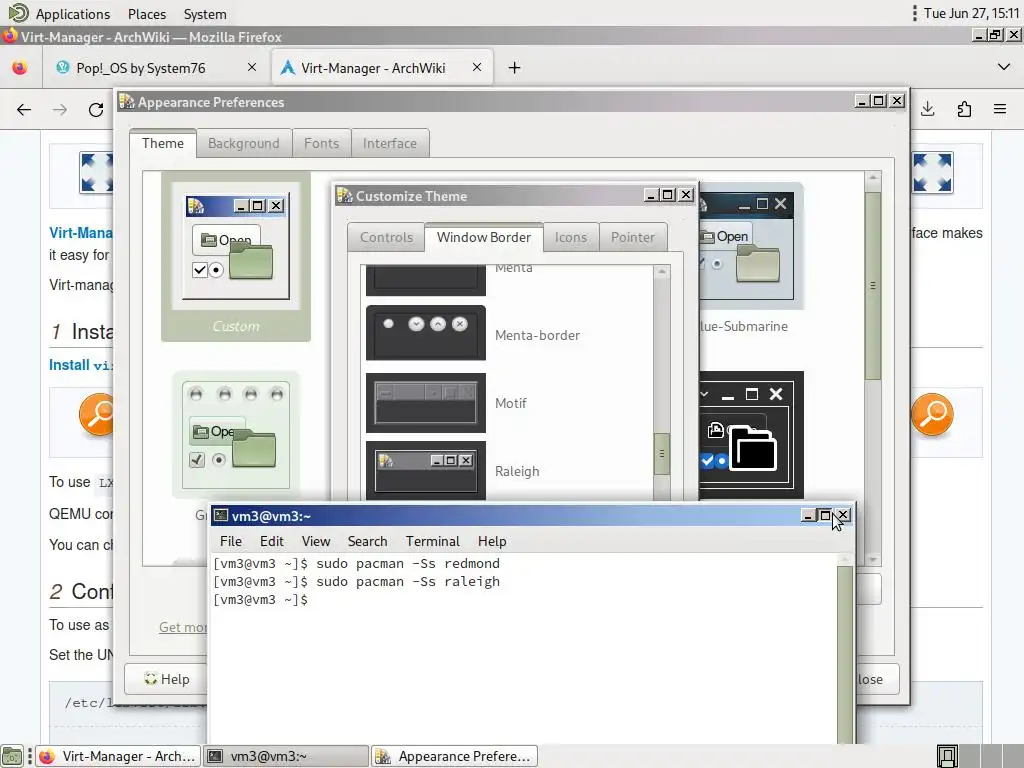Open the Controls tab in Customize Theme
This screenshot has width=1024, height=768.
pos(386,238)
